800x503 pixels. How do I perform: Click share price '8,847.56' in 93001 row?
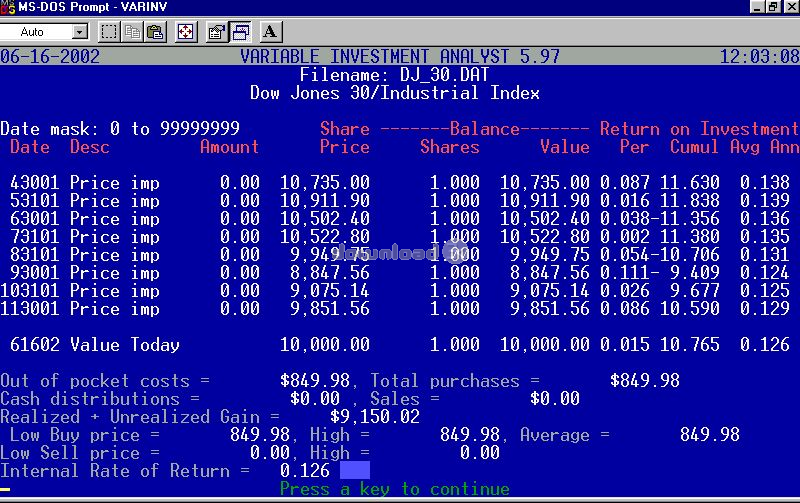point(330,273)
